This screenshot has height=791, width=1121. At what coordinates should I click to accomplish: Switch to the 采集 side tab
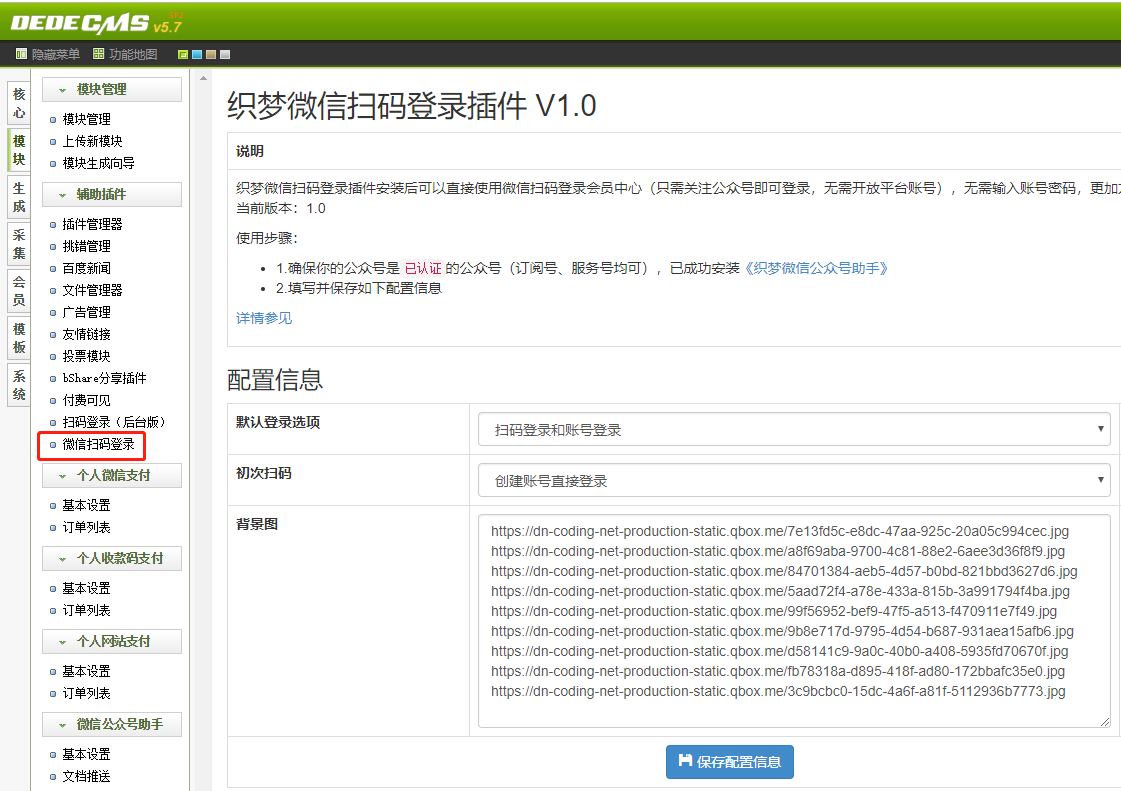click(19, 244)
